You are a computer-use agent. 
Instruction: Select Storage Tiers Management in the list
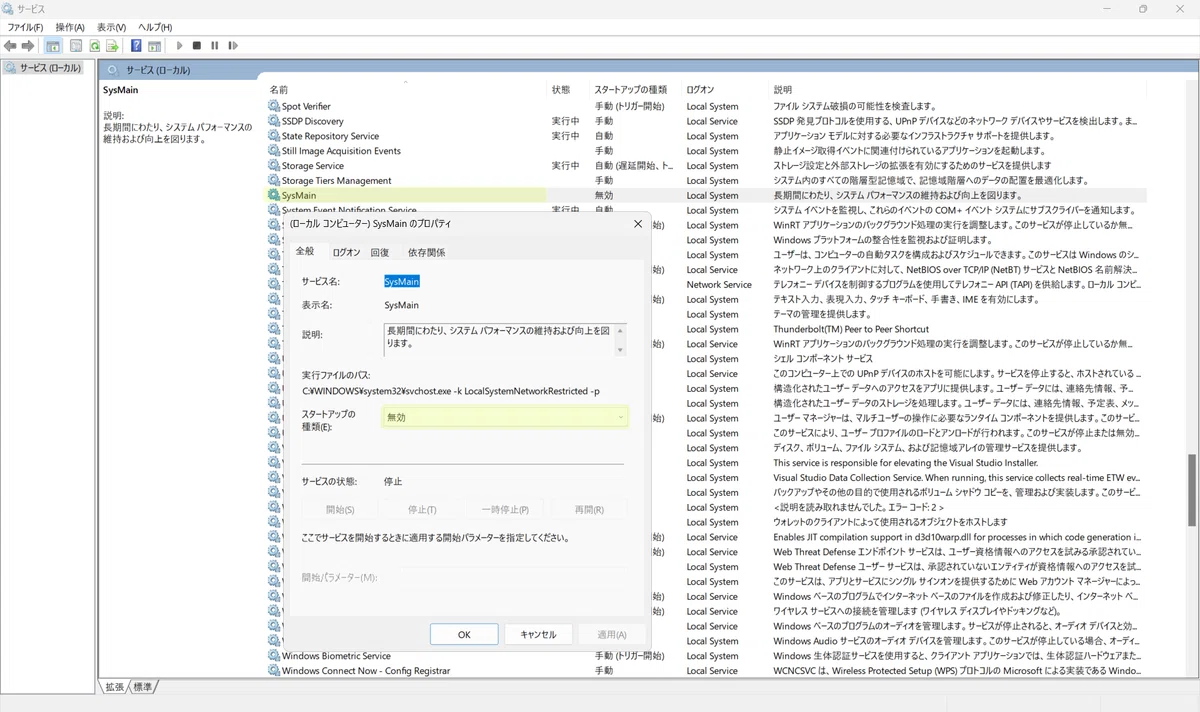click(337, 181)
